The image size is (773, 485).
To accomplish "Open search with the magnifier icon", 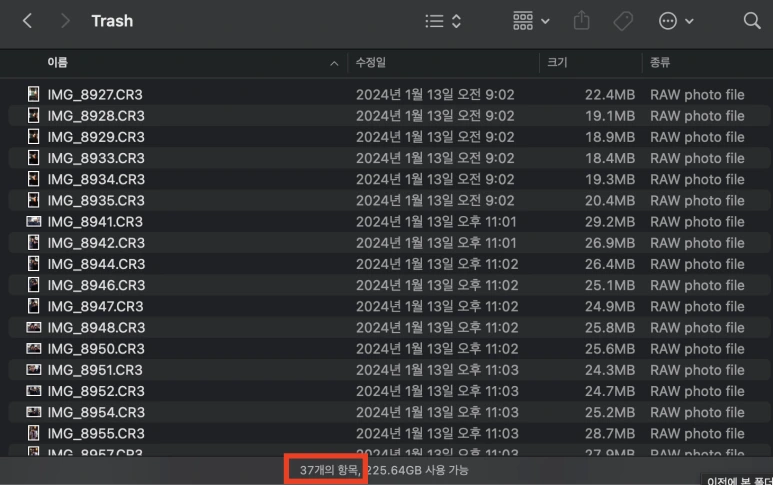I will (x=752, y=21).
